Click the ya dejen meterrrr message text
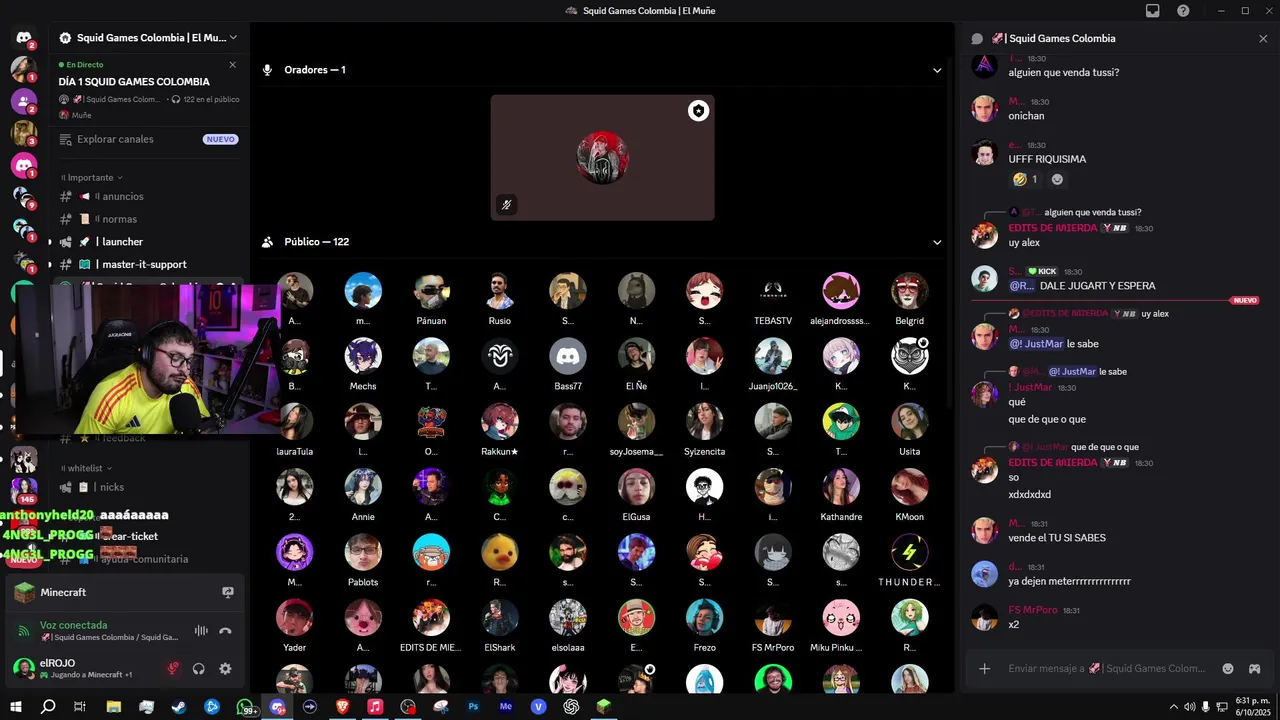1280x720 pixels. 1069,581
